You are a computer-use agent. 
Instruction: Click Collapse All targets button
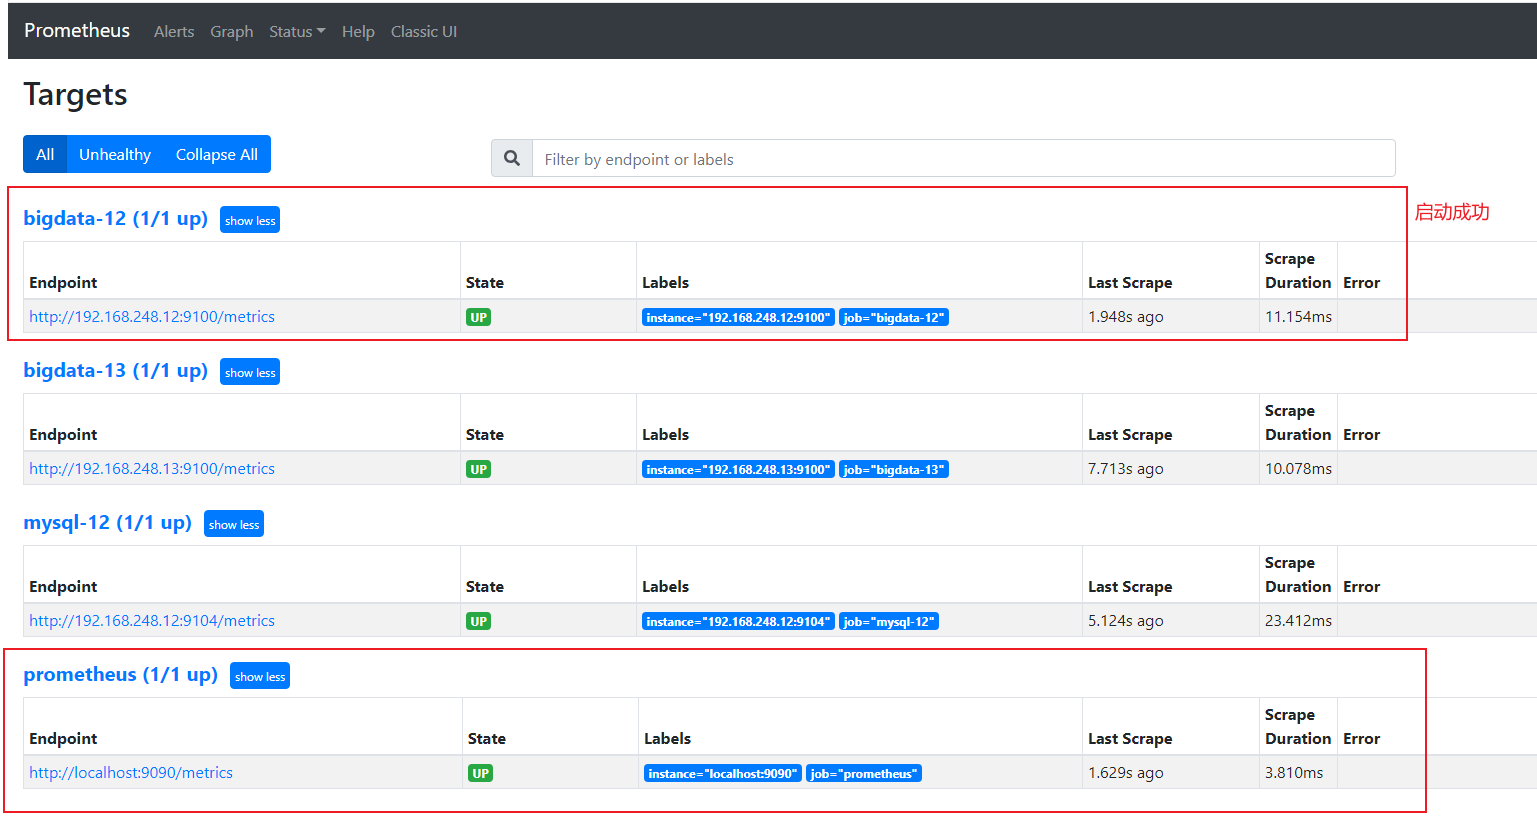[217, 154]
